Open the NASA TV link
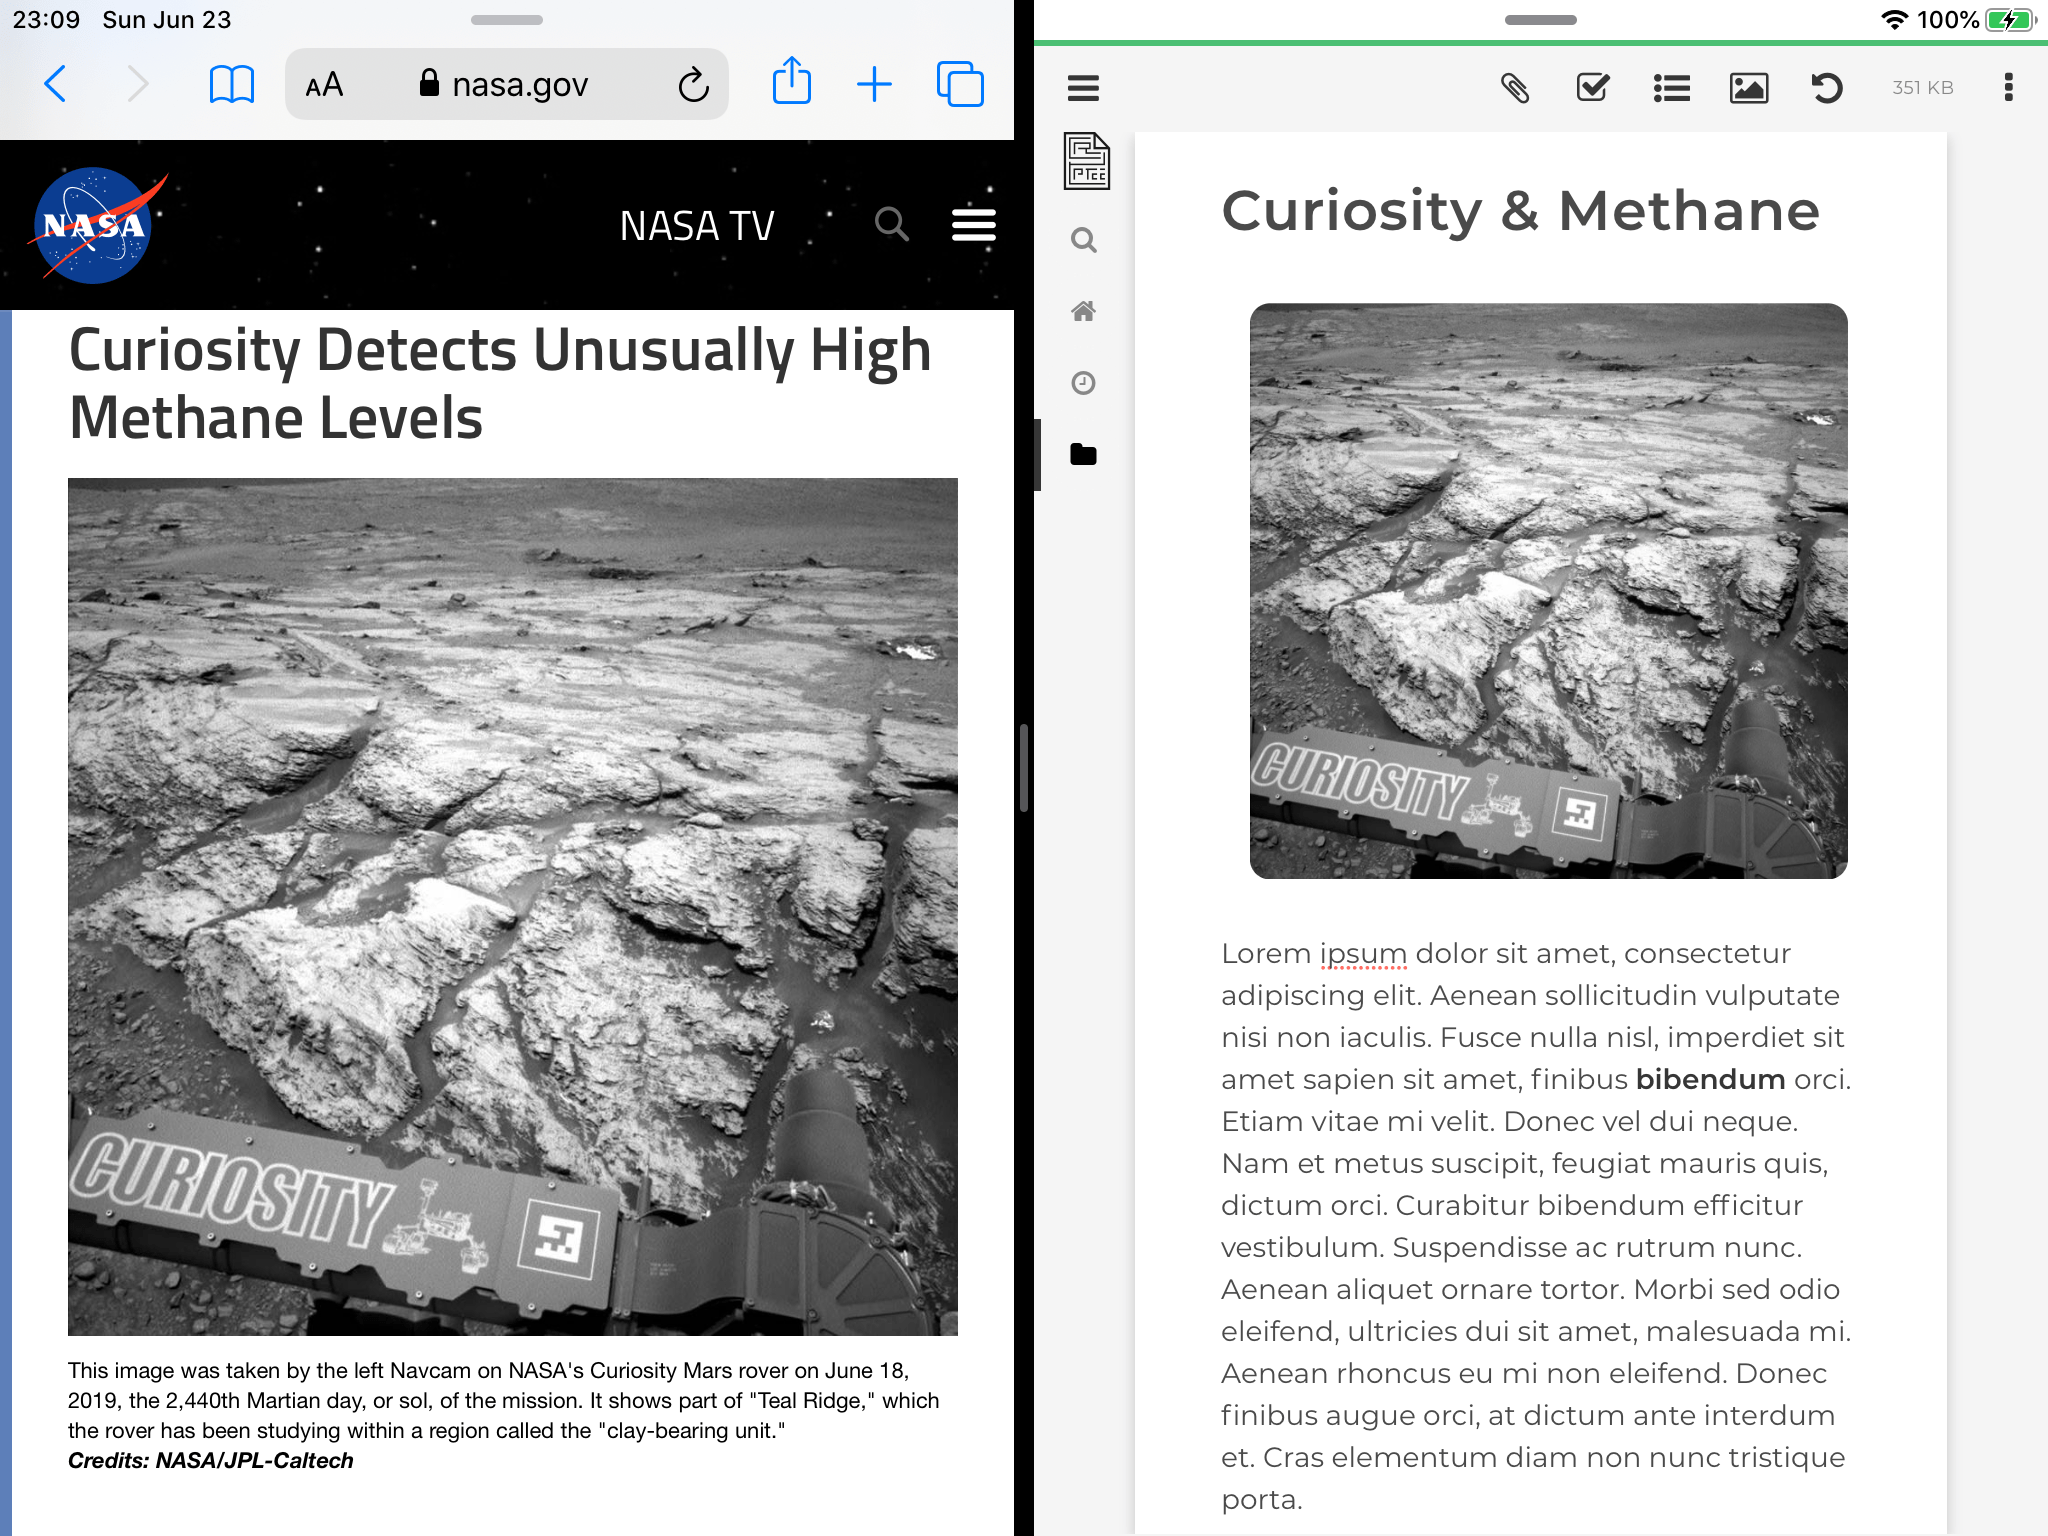The width and height of the screenshot is (2048, 1536). click(697, 226)
